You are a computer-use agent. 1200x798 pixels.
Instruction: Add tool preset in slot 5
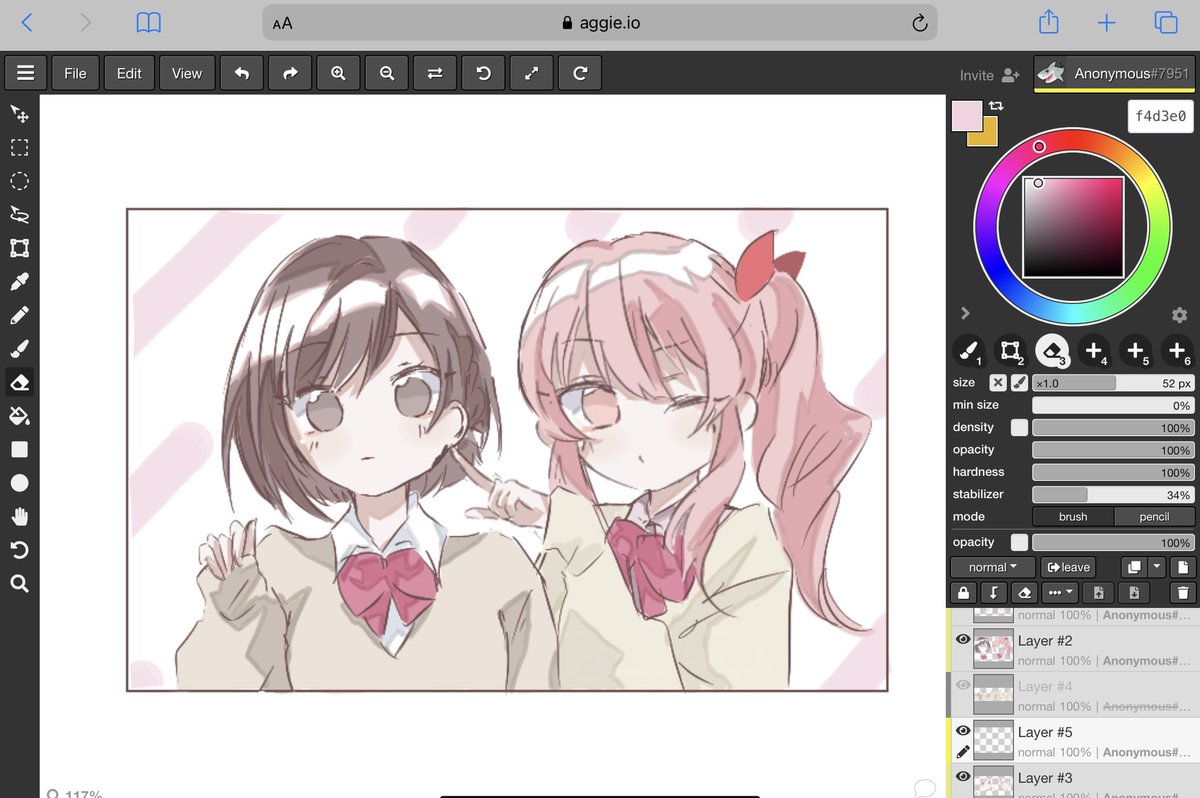(x=1135, y=351)
